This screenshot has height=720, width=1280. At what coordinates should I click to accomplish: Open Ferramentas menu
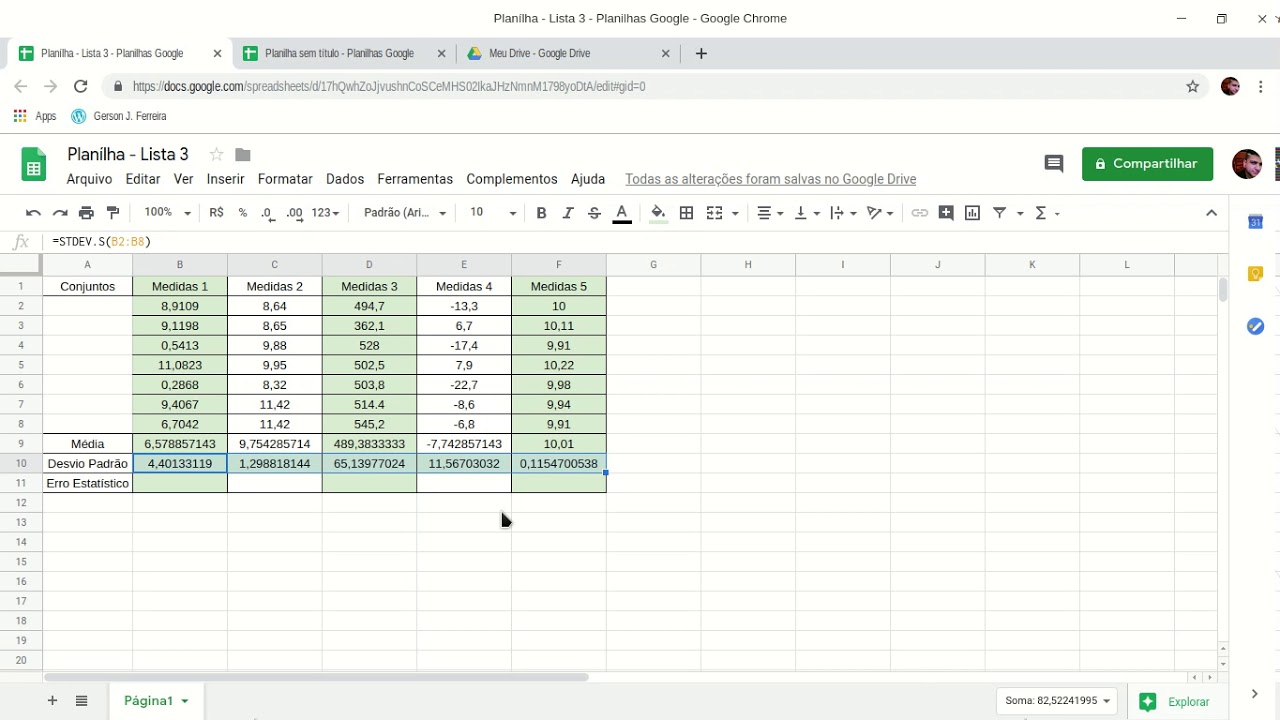click(x=415, y=179)
